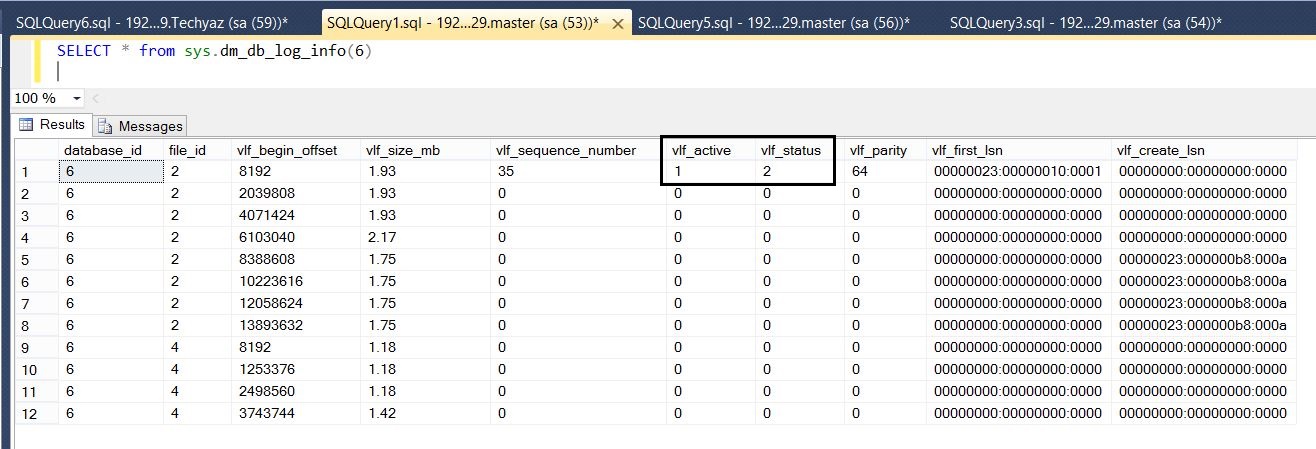Click the horizontal scroll left arrow
The height and width of the screenshot is (449, 1316).
[96, 98]
